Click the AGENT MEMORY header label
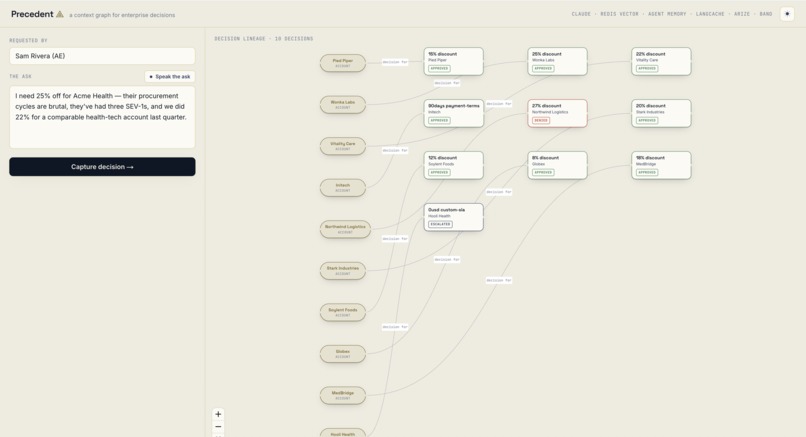Viewport: 806px width, 437px height. point(667,14)
